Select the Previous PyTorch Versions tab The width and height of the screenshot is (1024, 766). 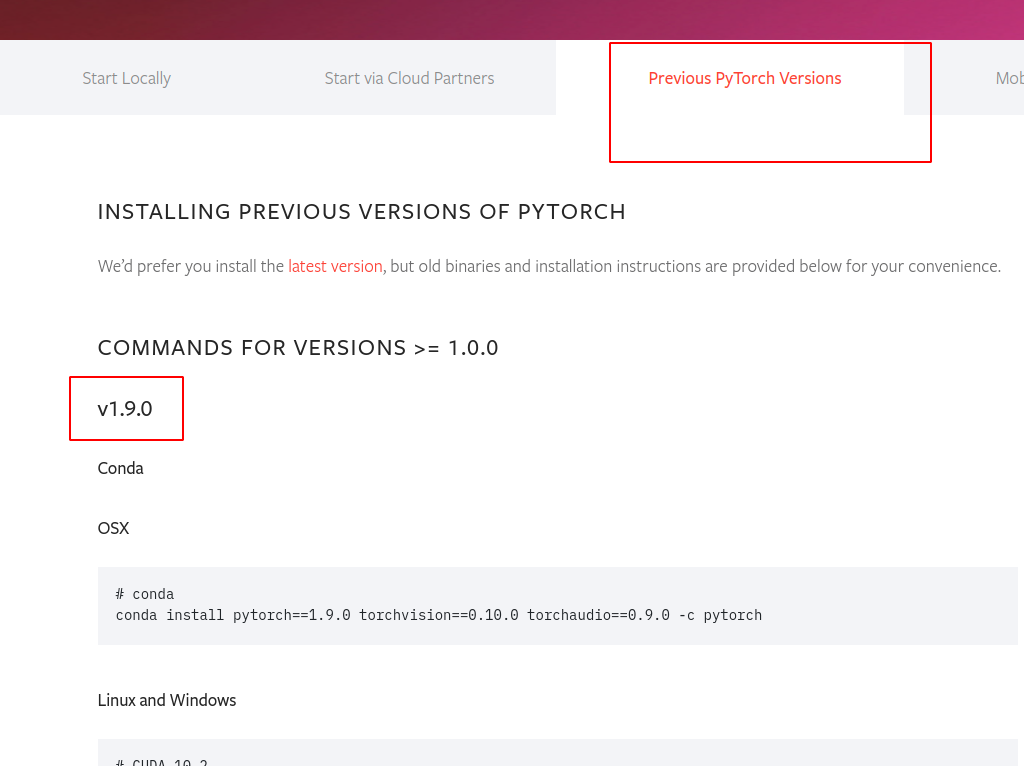[744, 77]
